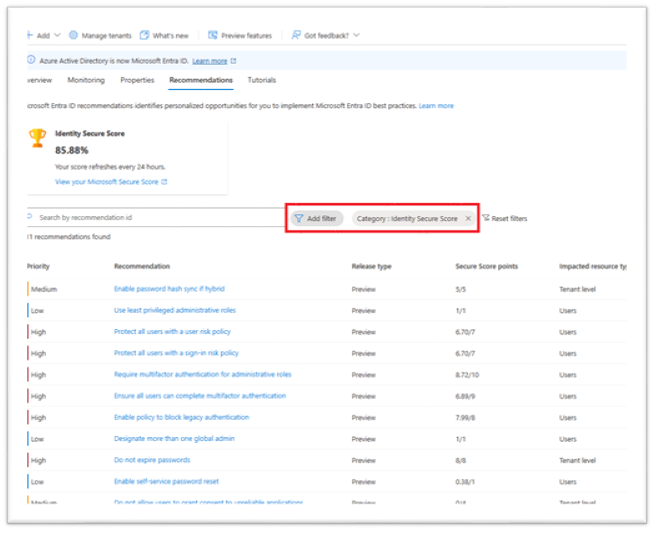Open Preview features

tap(247, 36)
